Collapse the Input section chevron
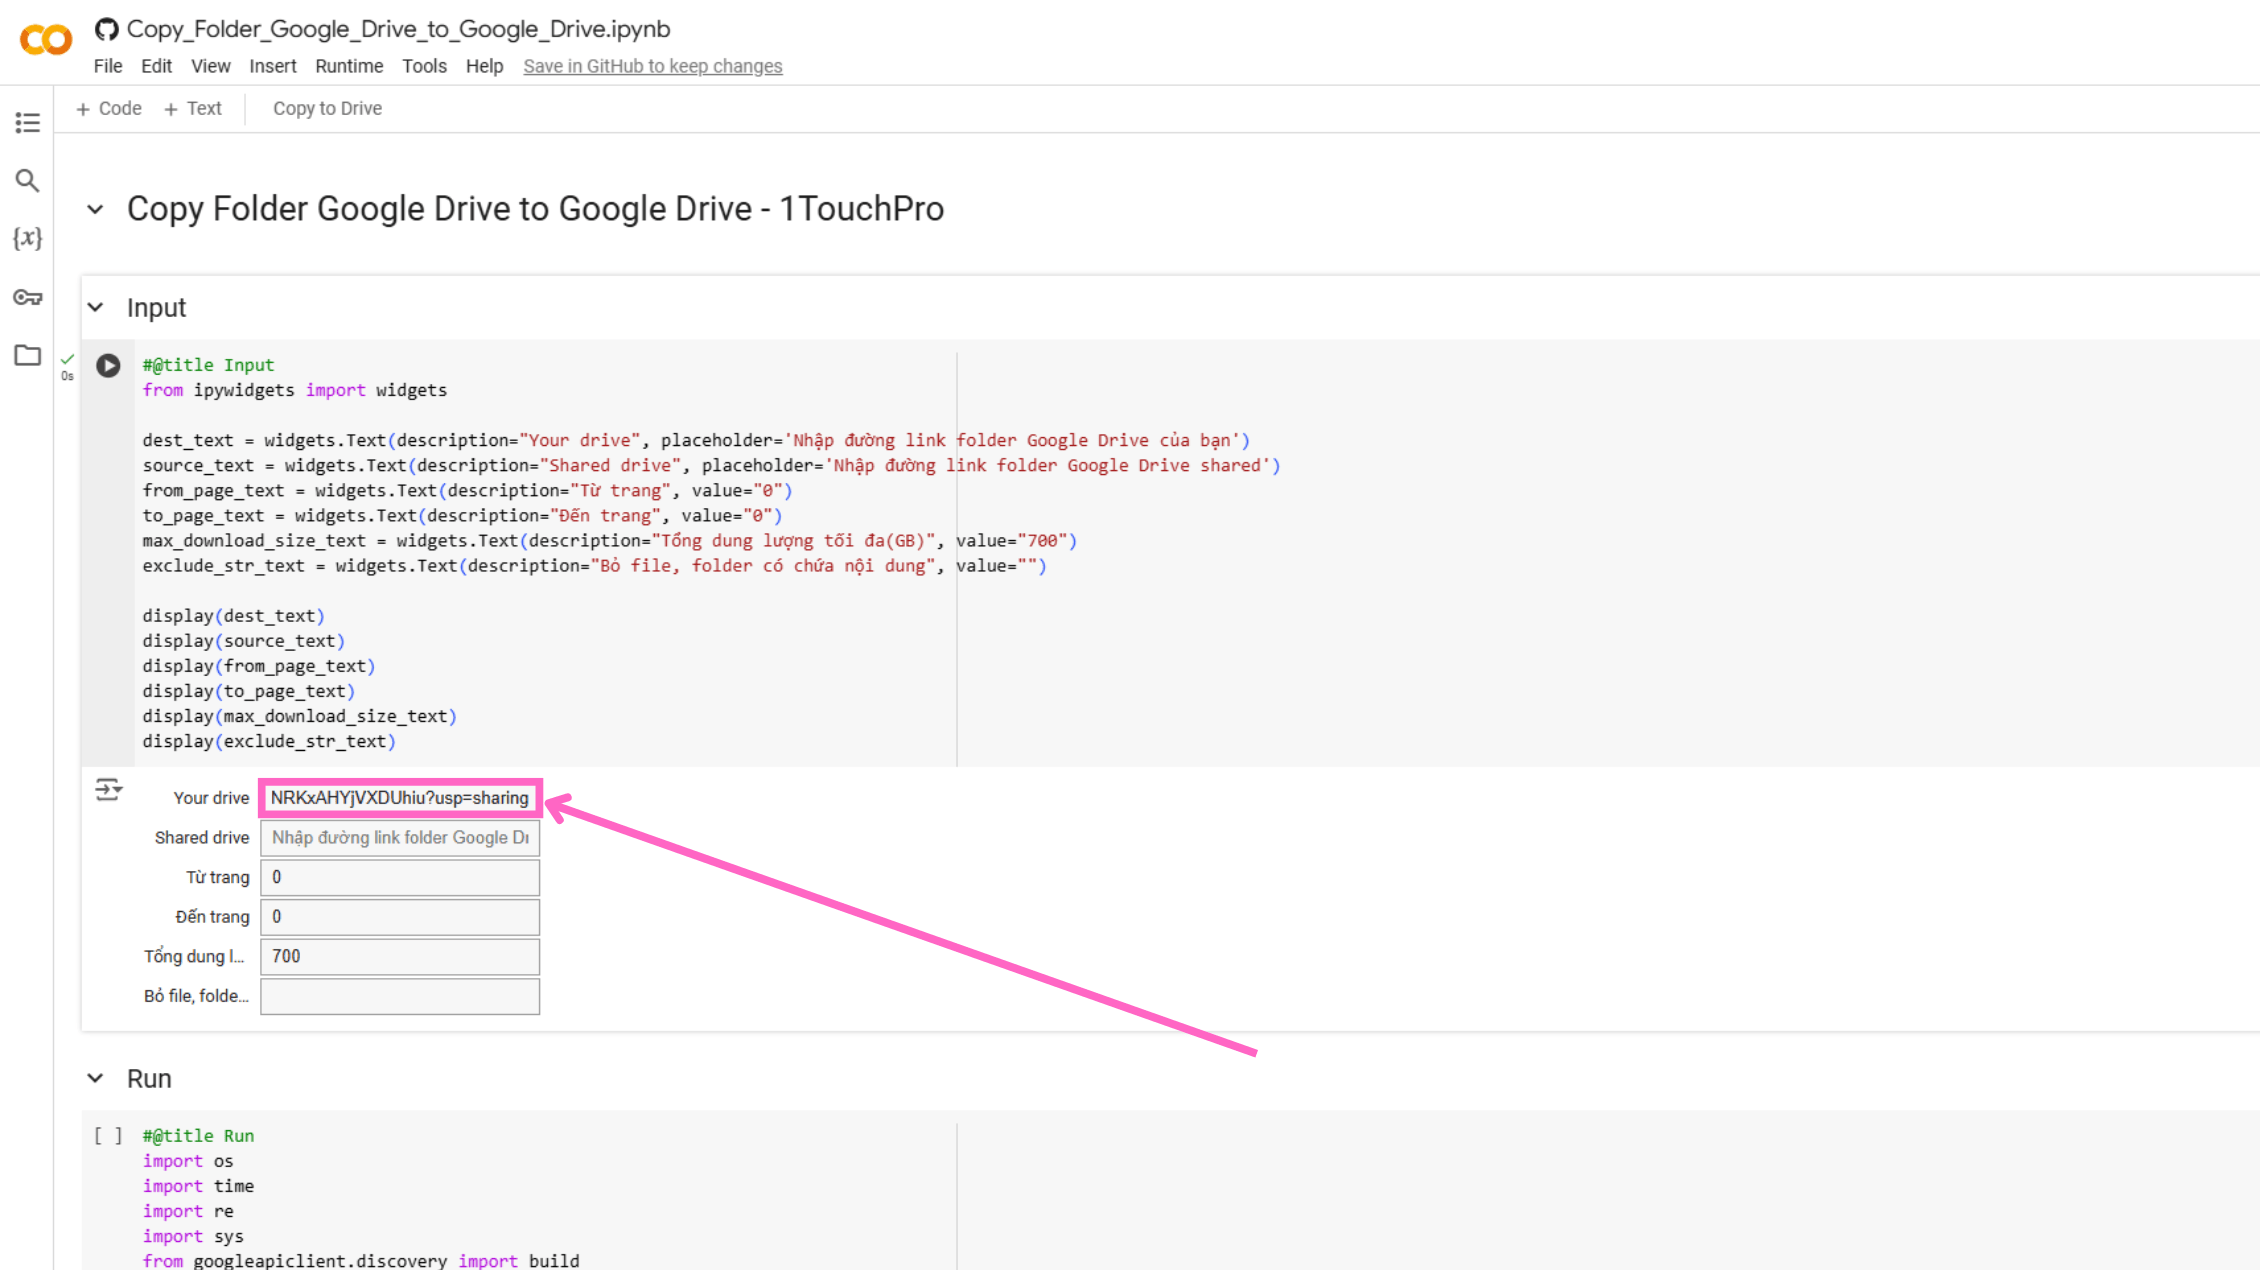The width and height of the screenshot is (2260, 1270). coord(96,307)
